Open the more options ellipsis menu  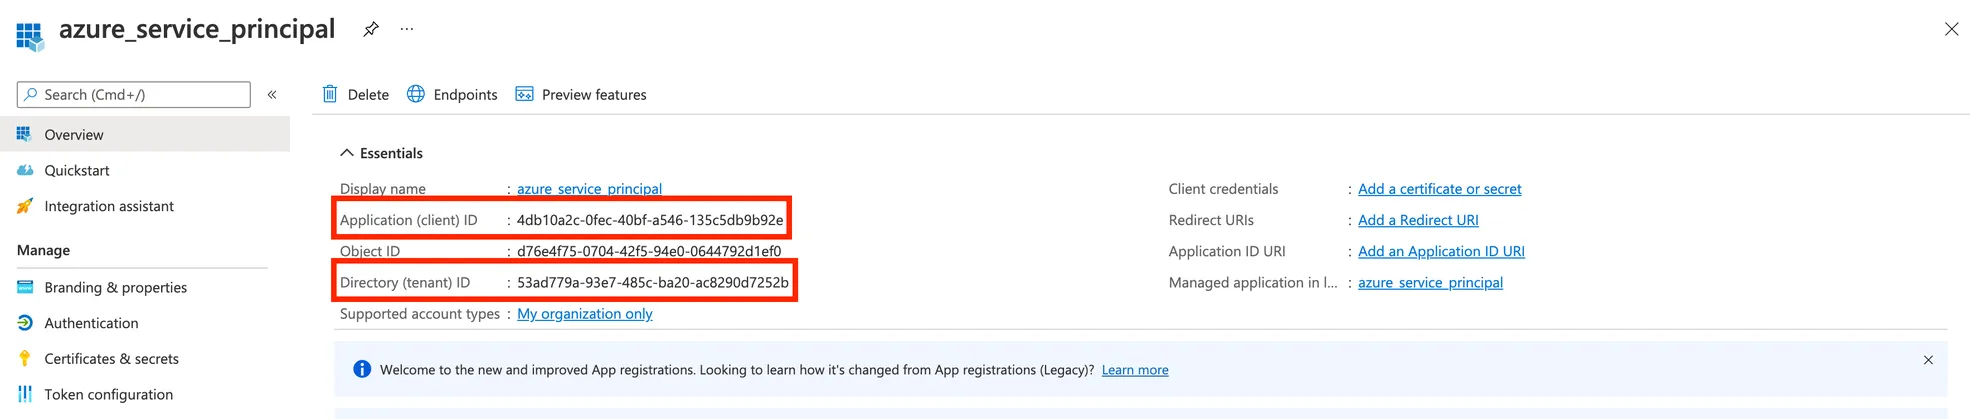(x=407, y=29)
